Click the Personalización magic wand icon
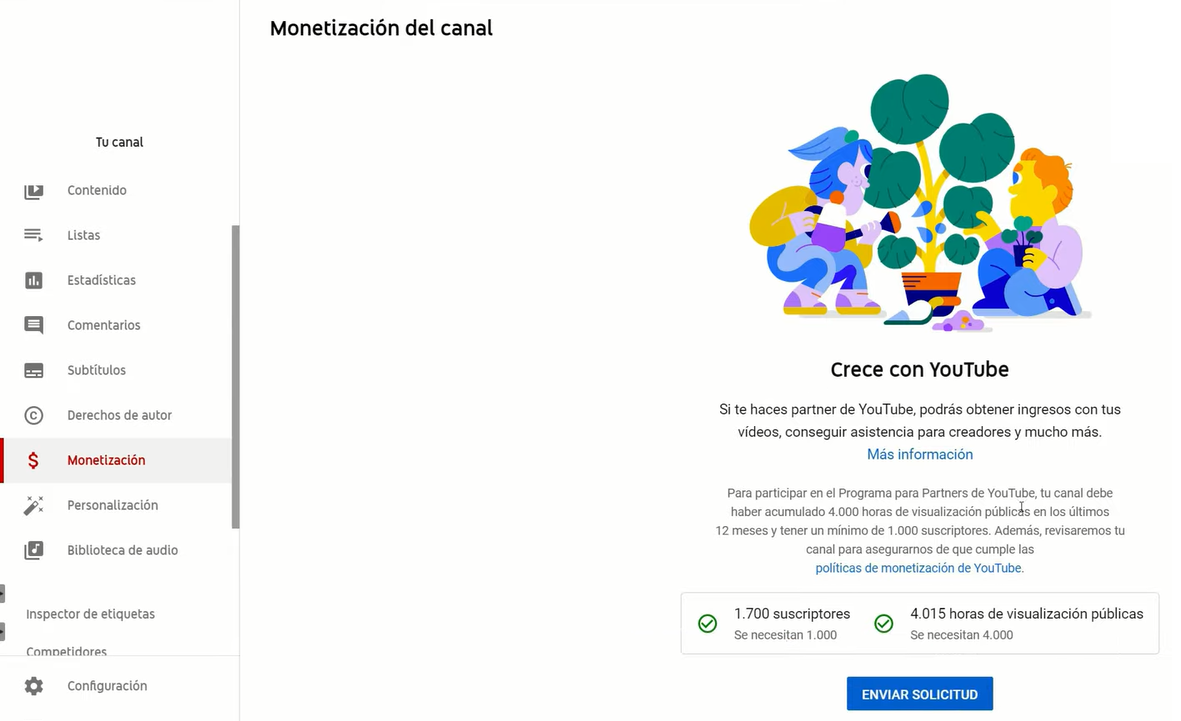Viewport: 1181px width, 721px height. 33,506
